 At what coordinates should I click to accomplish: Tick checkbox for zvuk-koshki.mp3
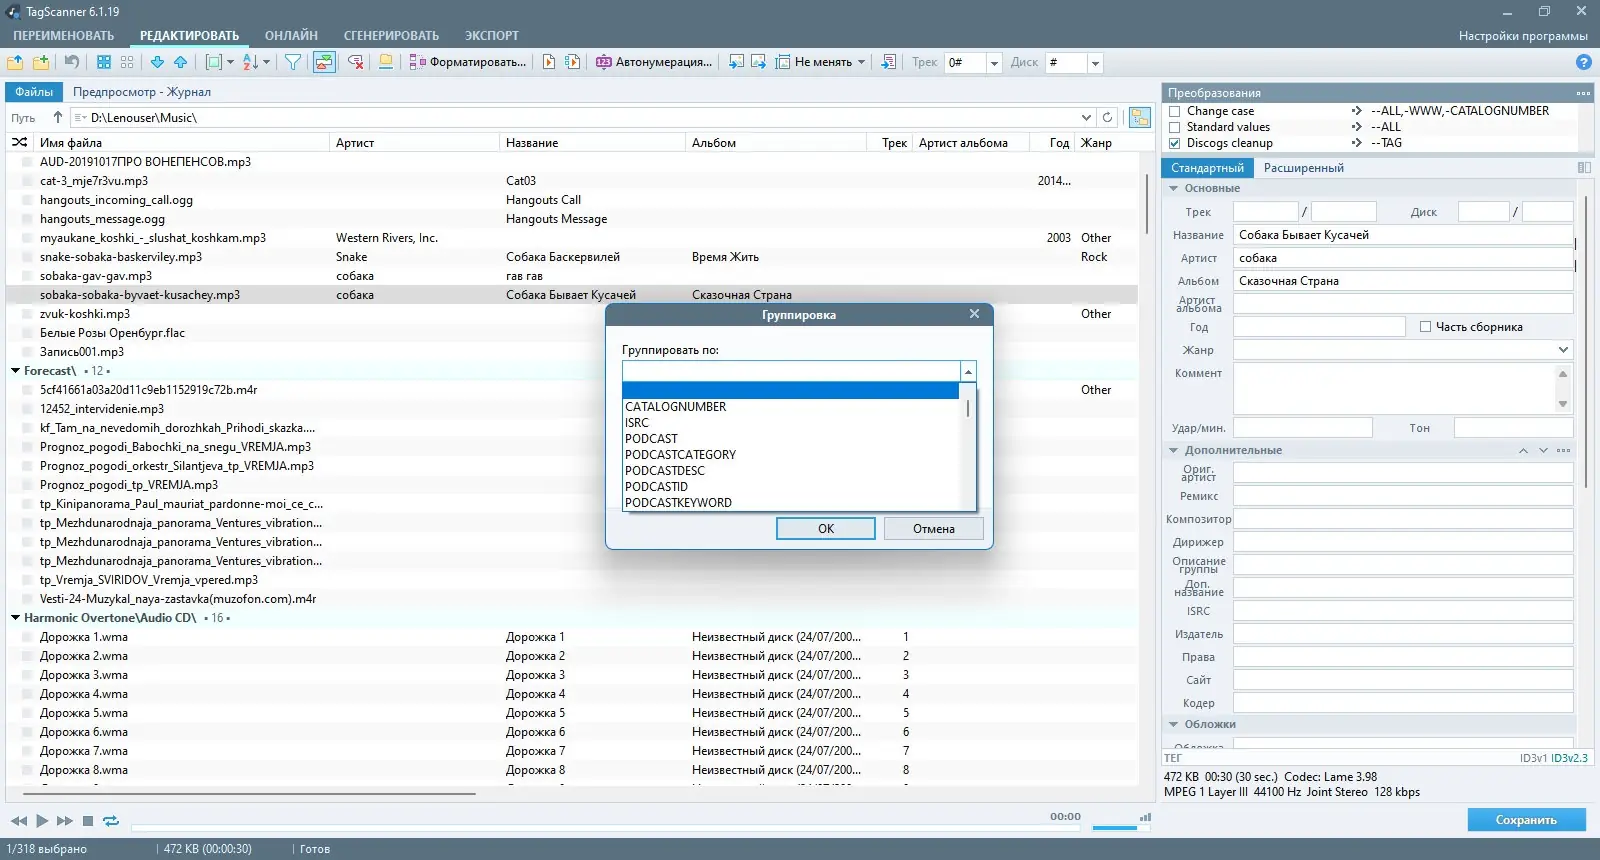(x=28, y=314)
